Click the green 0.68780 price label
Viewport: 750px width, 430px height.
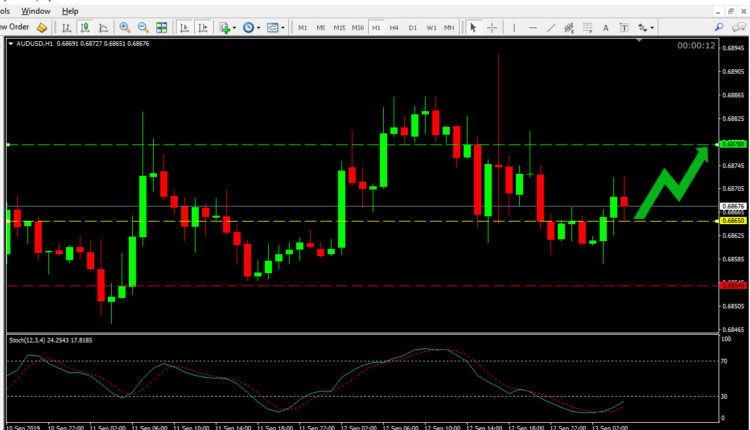click(x=733, y=144)
